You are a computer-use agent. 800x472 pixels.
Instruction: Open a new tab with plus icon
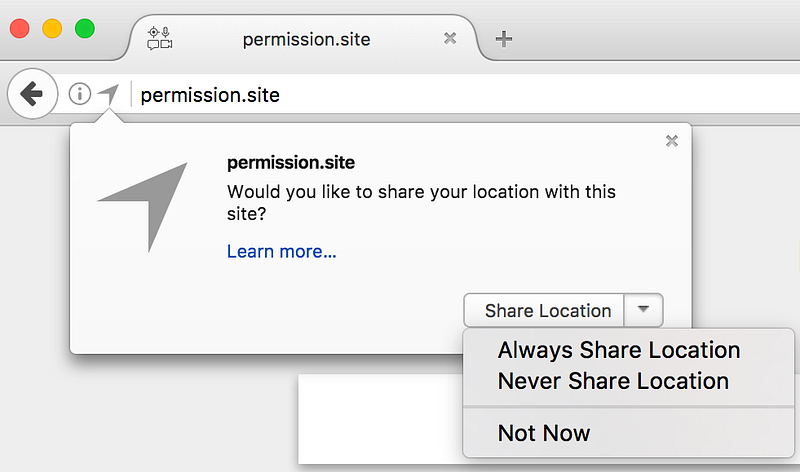pos(504,39)
